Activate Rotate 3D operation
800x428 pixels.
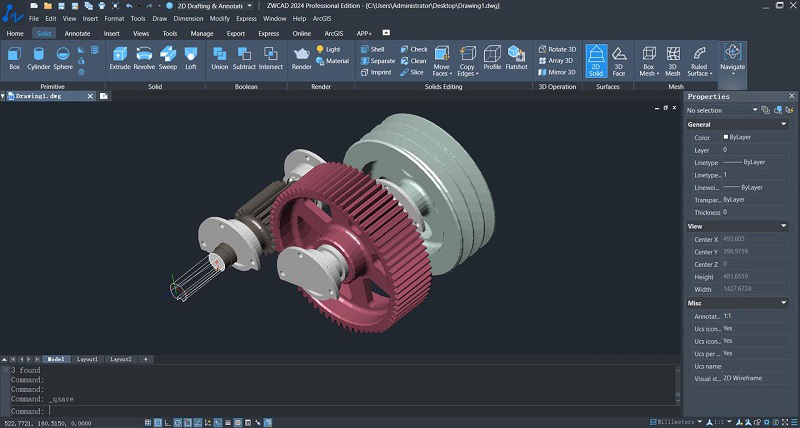coord(557,49)
